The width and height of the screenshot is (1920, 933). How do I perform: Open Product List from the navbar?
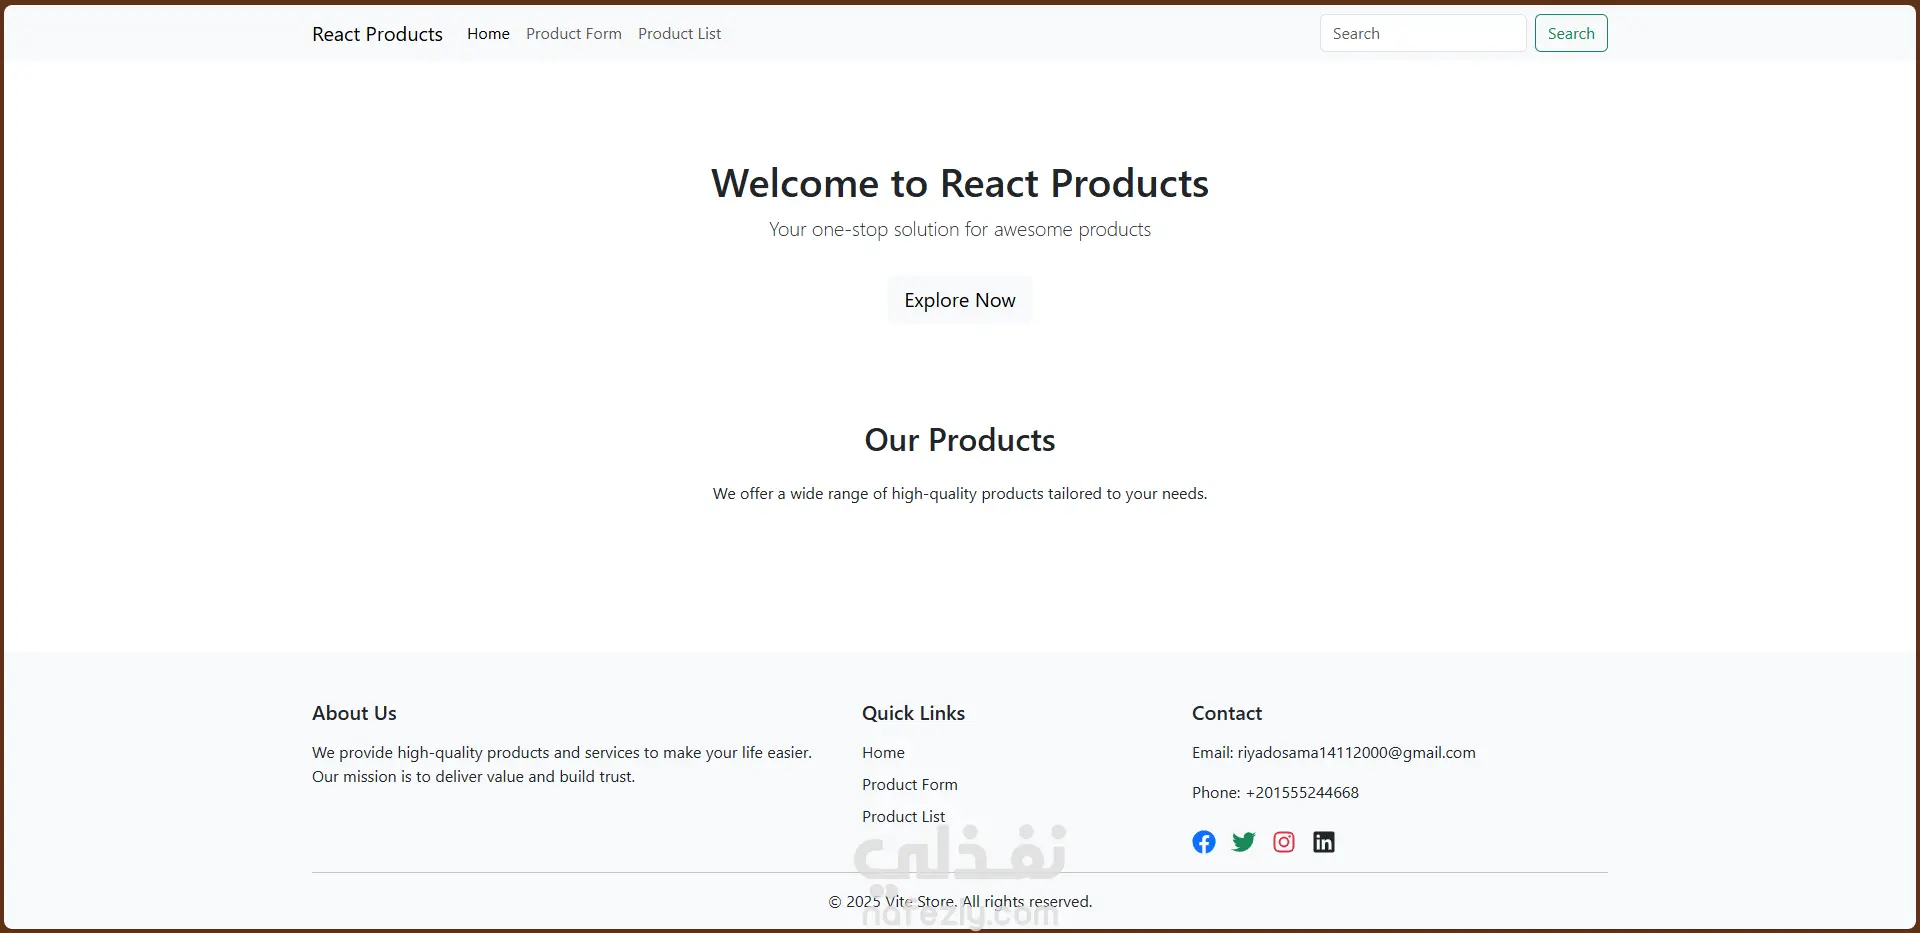(679, 34)
